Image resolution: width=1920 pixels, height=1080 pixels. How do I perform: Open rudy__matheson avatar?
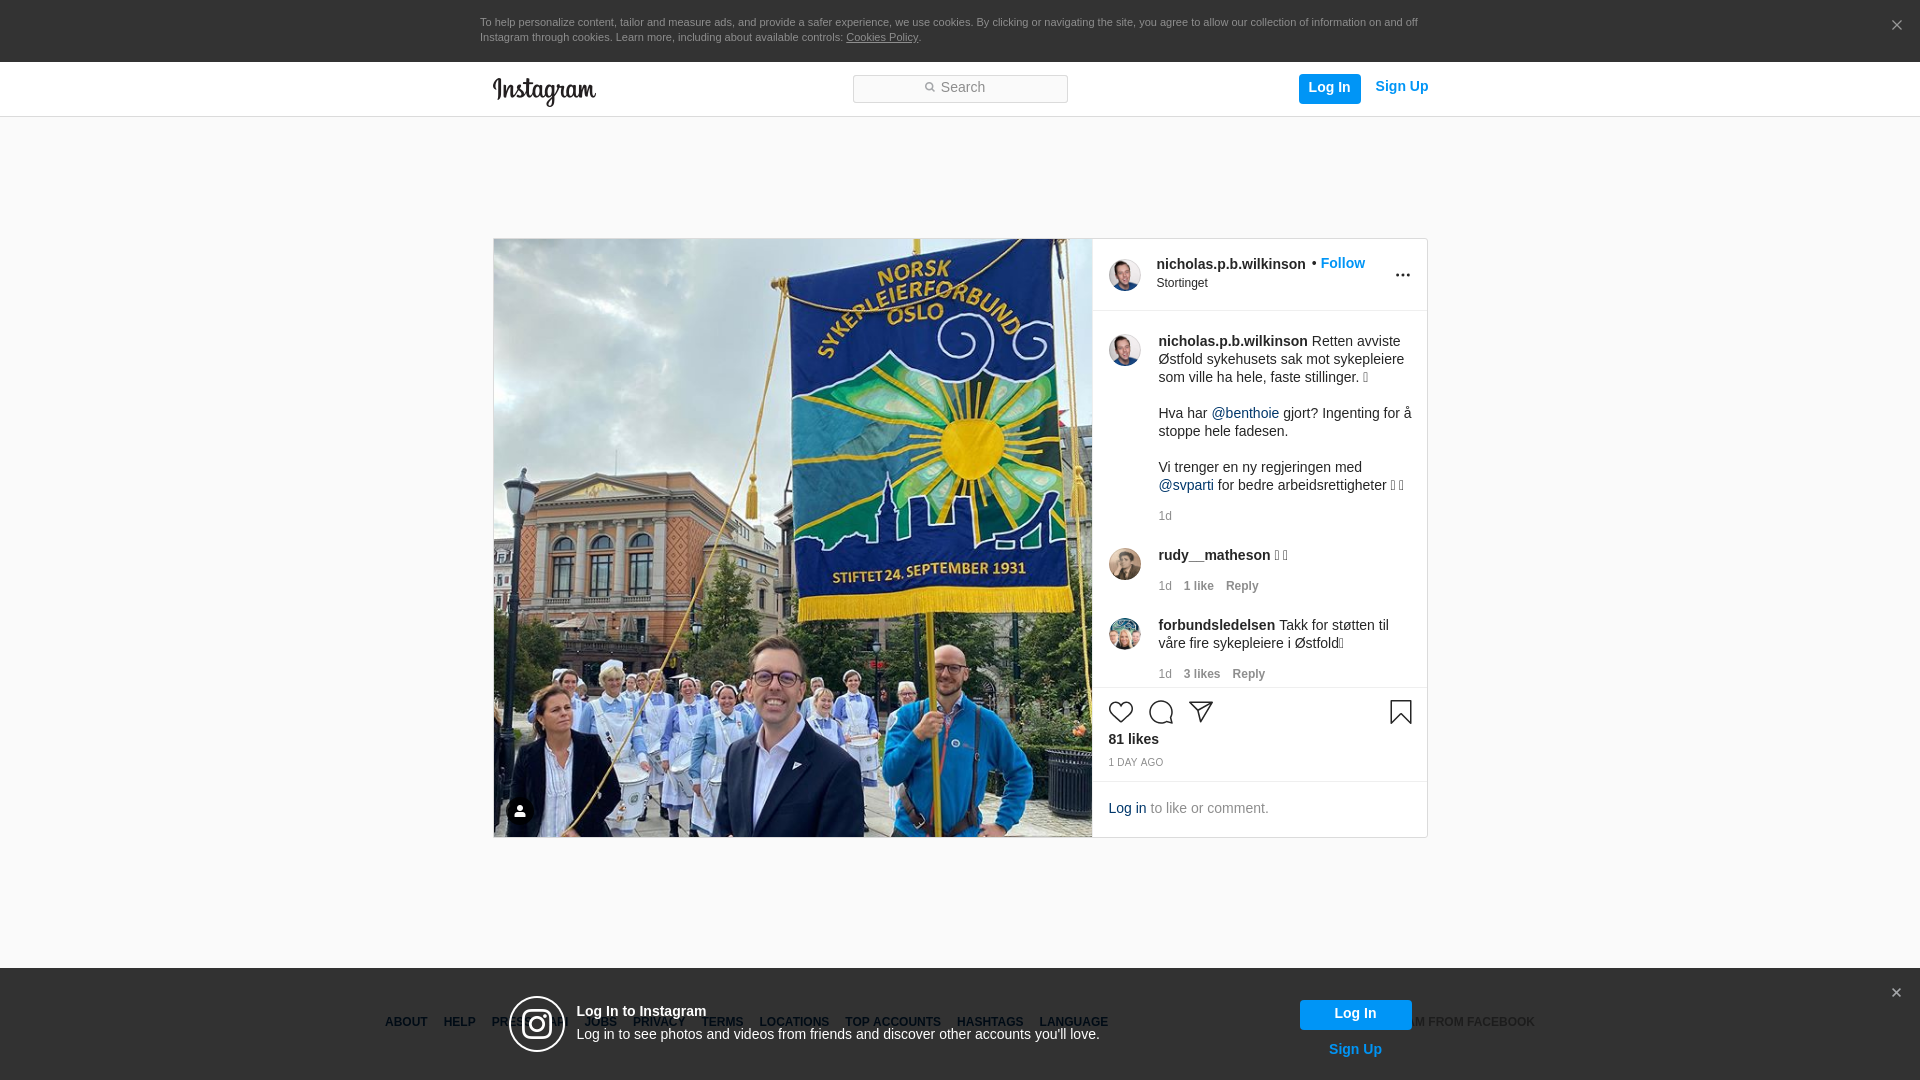pos(1124,564)
